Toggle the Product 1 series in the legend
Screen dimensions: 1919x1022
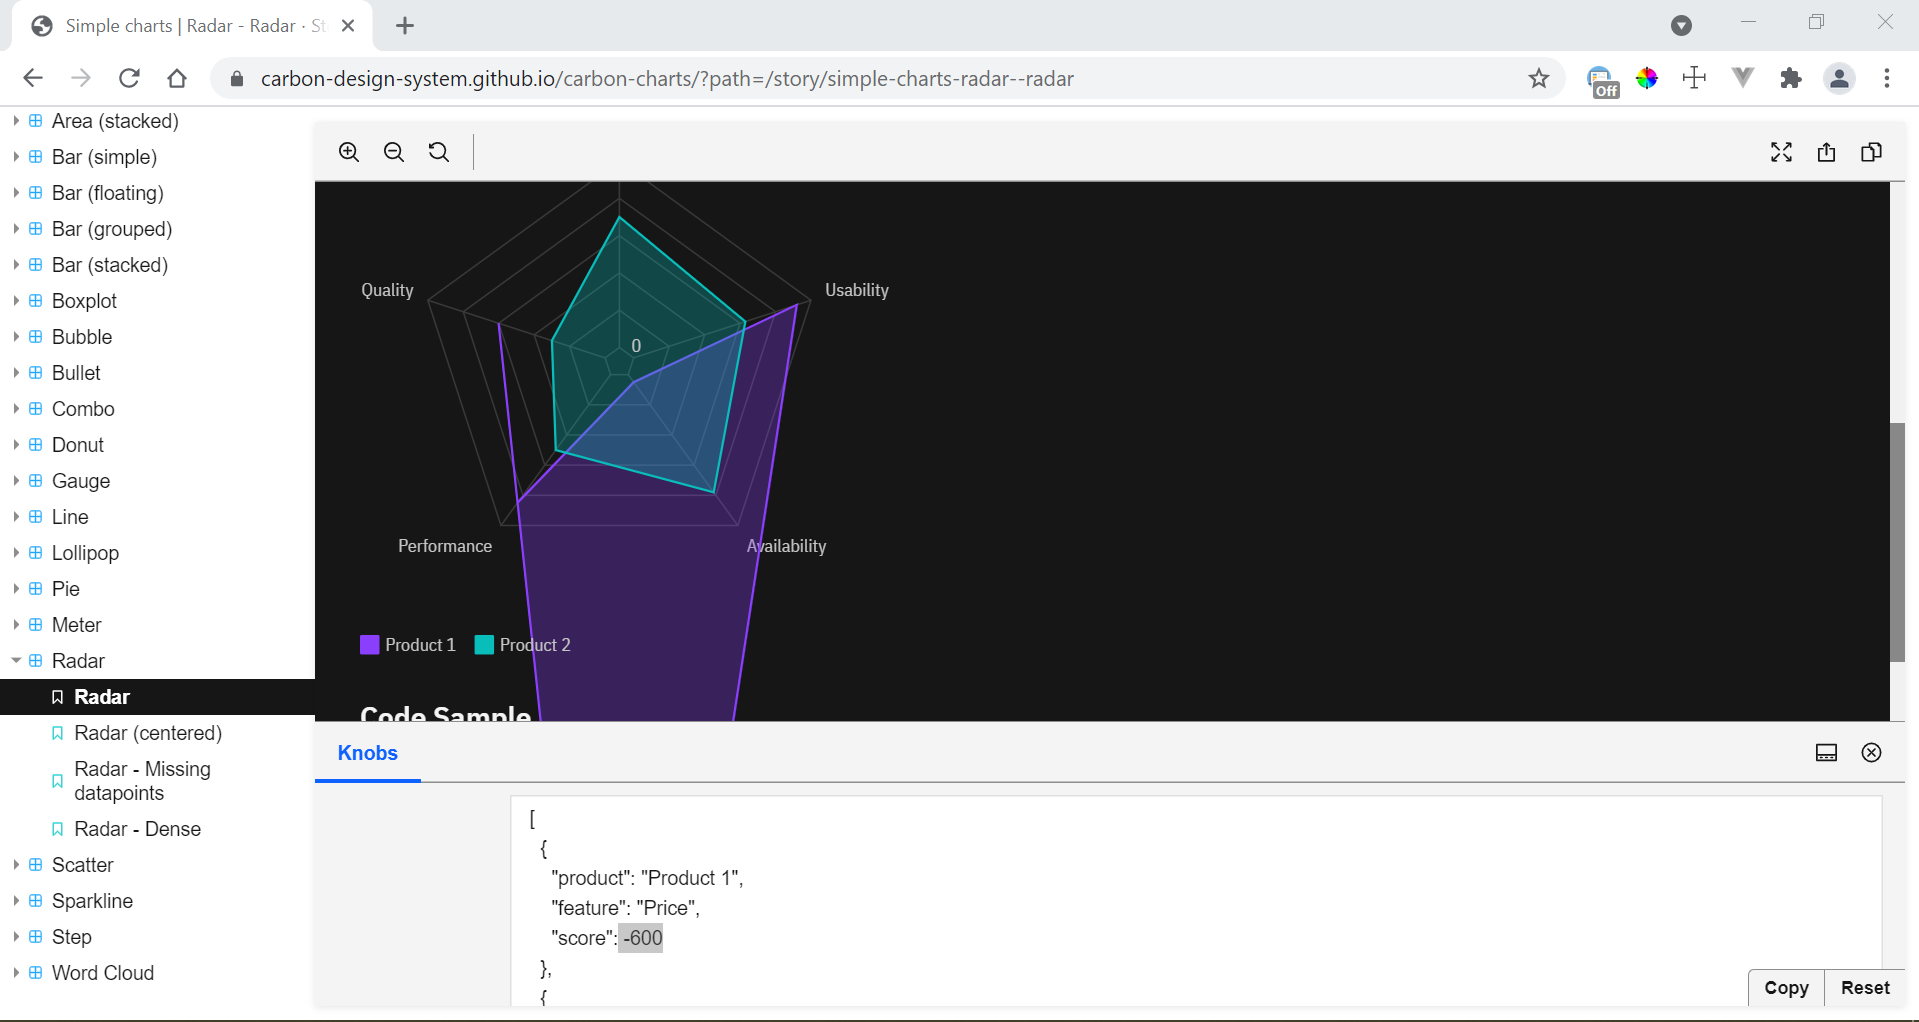tap(406, 644)
